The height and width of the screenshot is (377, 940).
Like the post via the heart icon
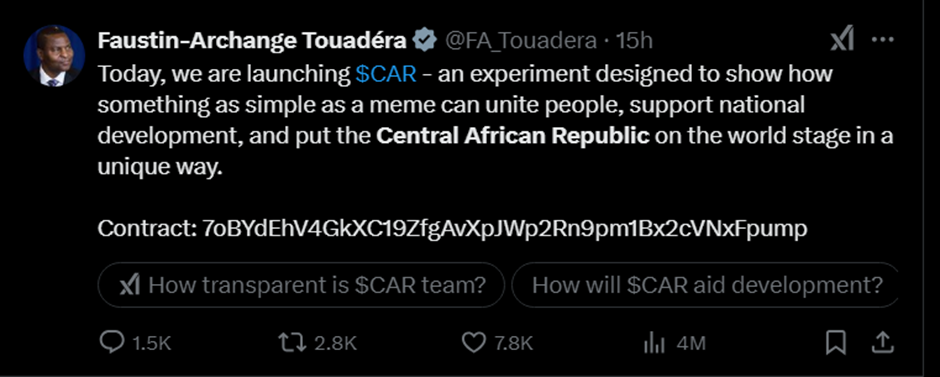474,343
